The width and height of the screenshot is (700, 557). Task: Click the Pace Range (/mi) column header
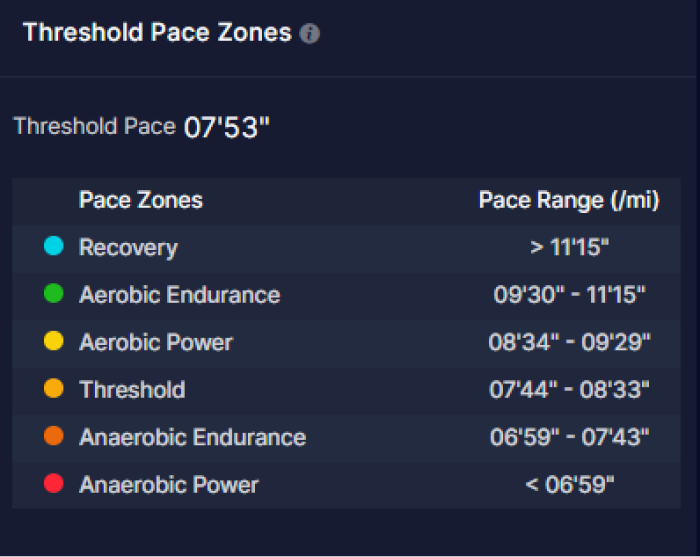569,200
